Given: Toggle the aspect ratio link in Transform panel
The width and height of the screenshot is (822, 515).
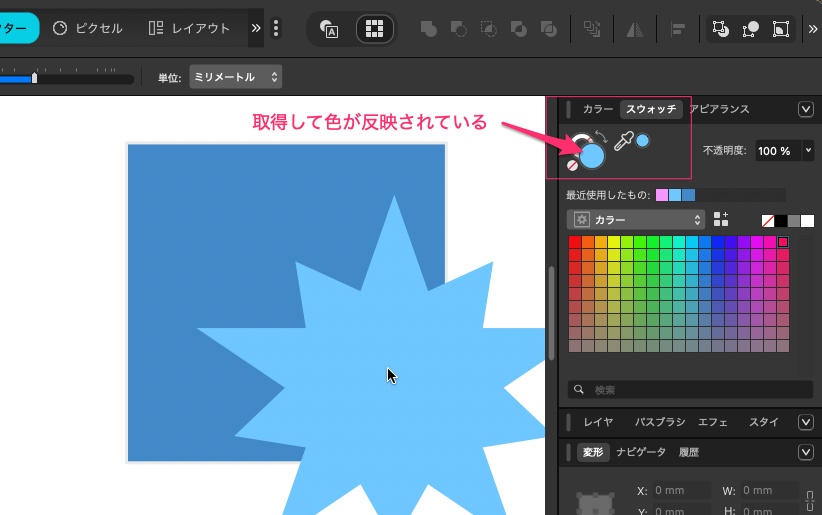Looking at the screenshot, I should point(808,499).
